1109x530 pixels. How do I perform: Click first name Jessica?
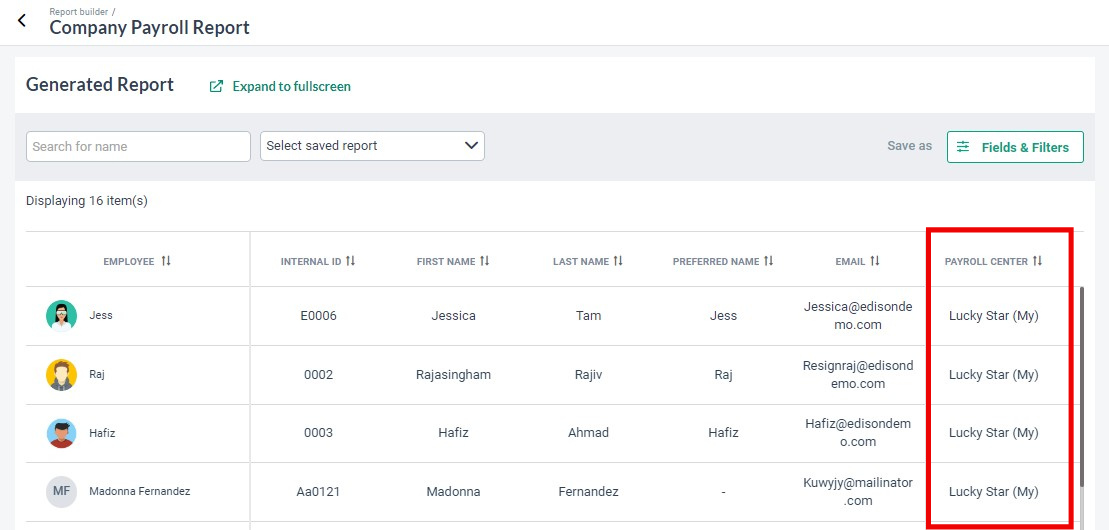[x=453, y=316]
